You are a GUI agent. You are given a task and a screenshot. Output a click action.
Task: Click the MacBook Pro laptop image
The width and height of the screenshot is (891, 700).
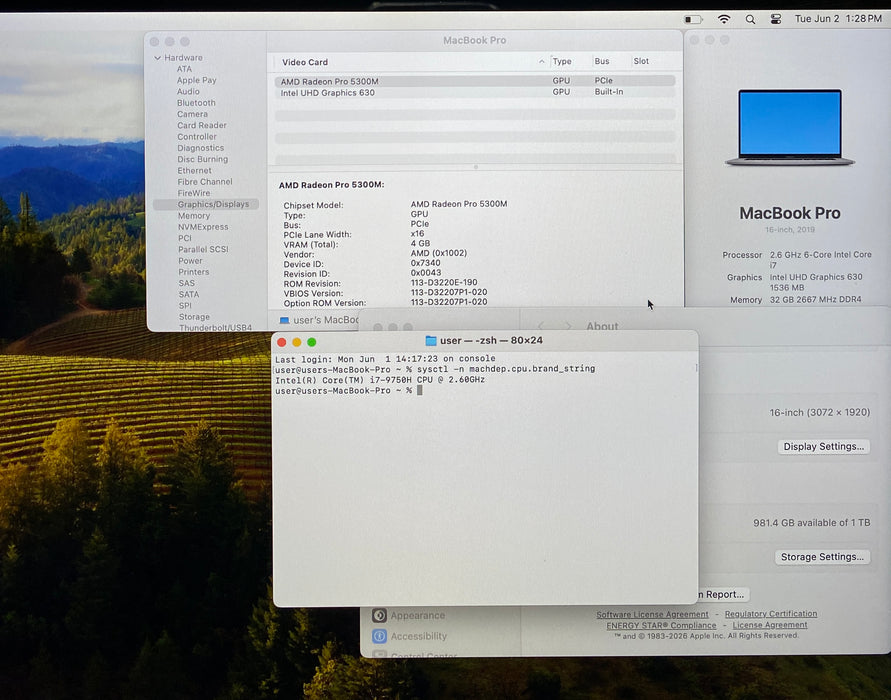click(790, 128)
